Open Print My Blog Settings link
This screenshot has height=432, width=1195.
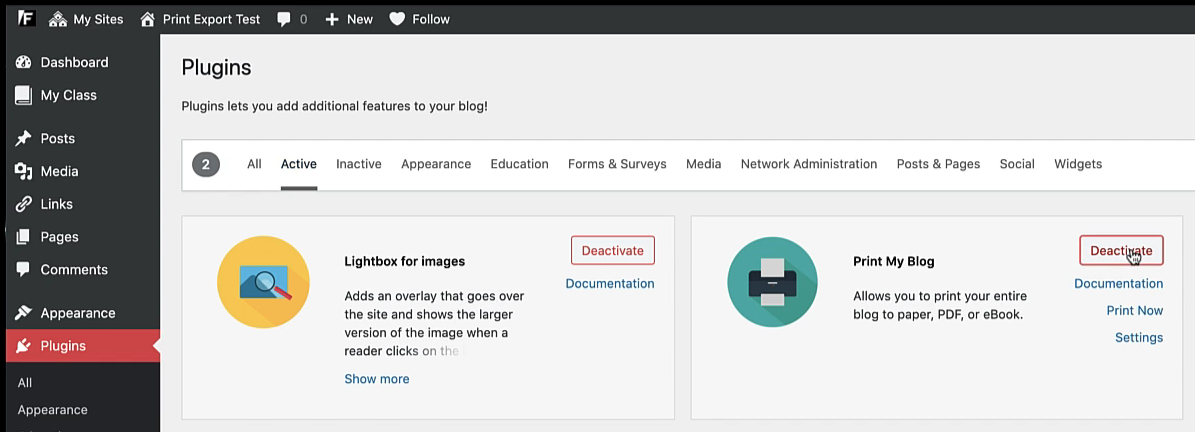tap(1139, 337)
